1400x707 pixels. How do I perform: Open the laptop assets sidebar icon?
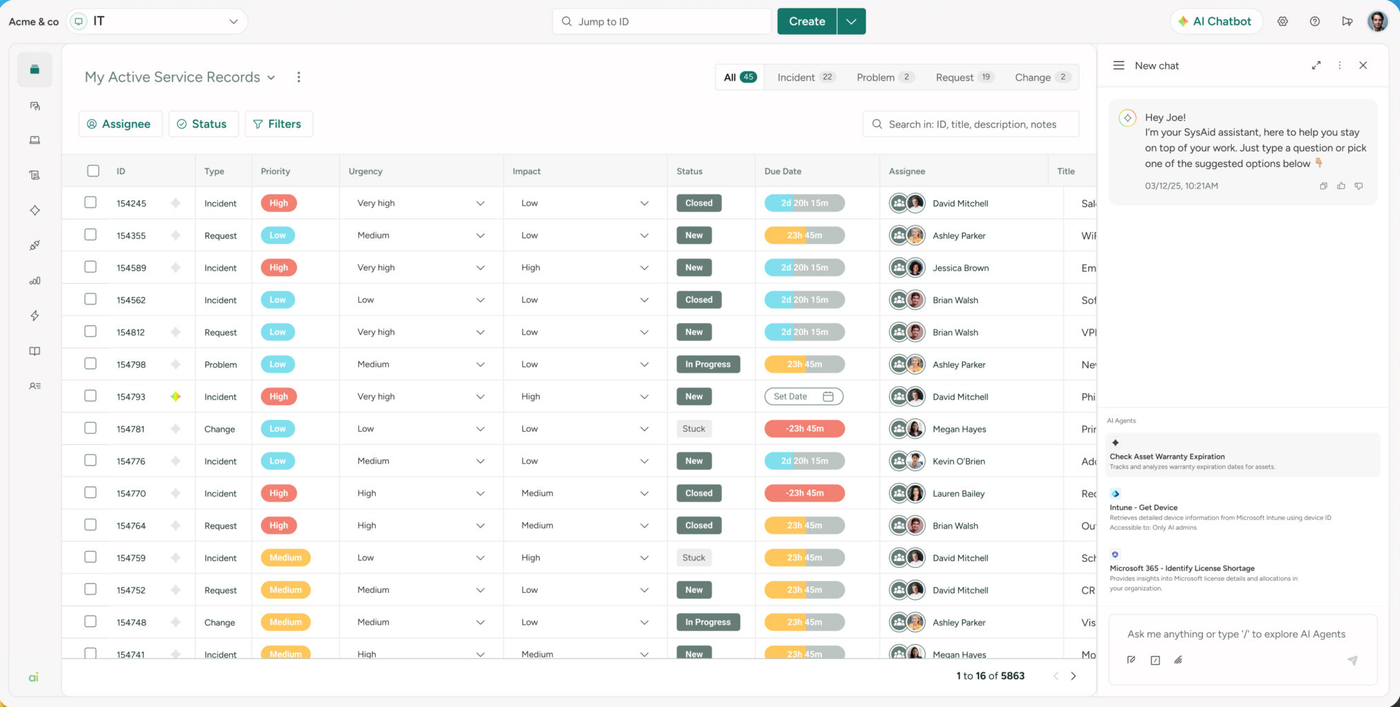click(x=35, y=140)
